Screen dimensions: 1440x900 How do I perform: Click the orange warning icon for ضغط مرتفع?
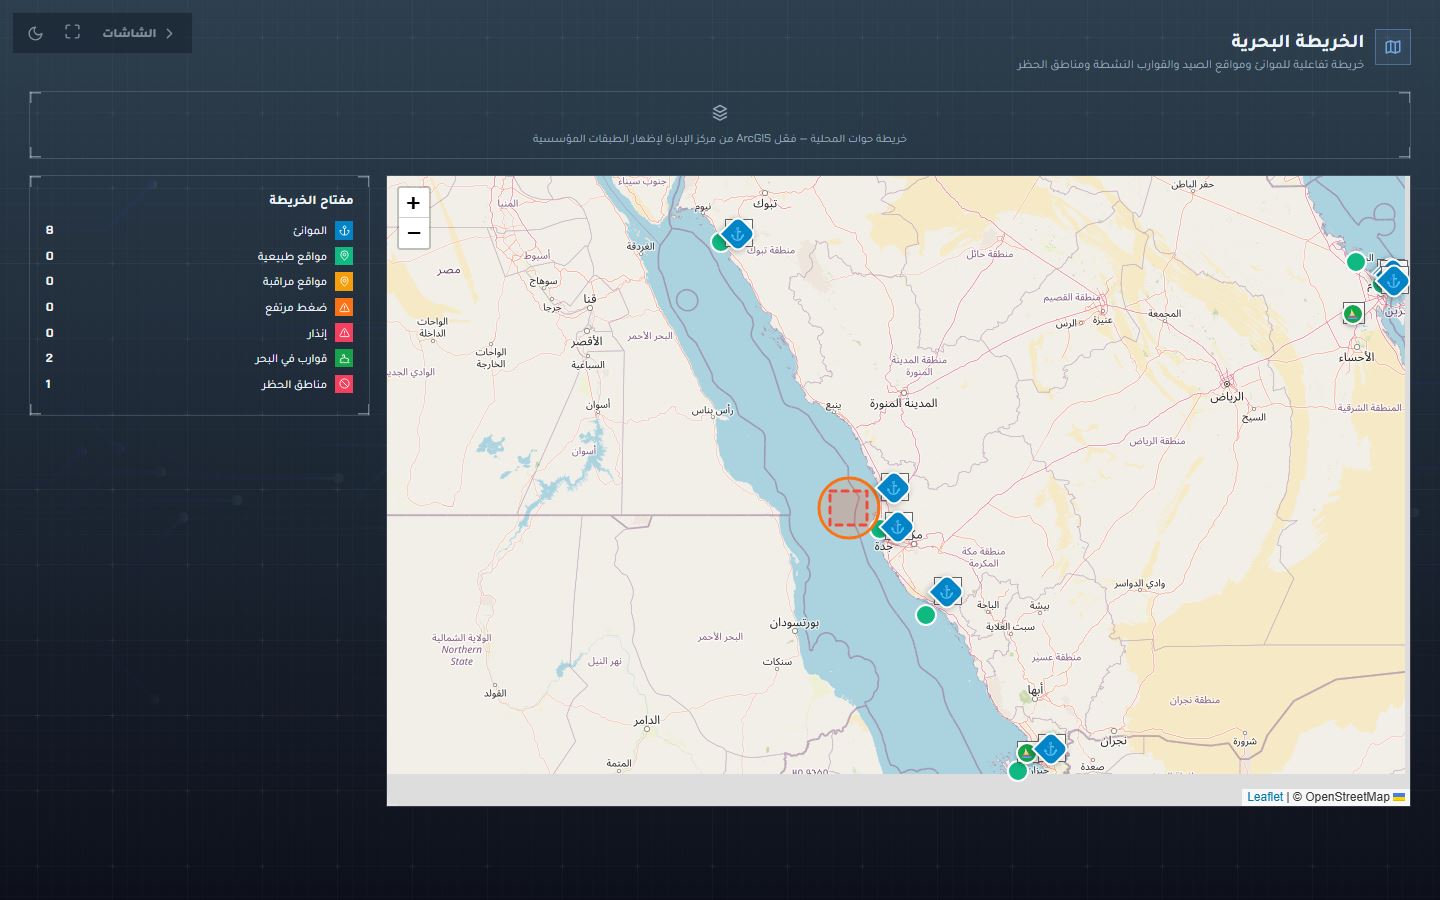point(344,308)
